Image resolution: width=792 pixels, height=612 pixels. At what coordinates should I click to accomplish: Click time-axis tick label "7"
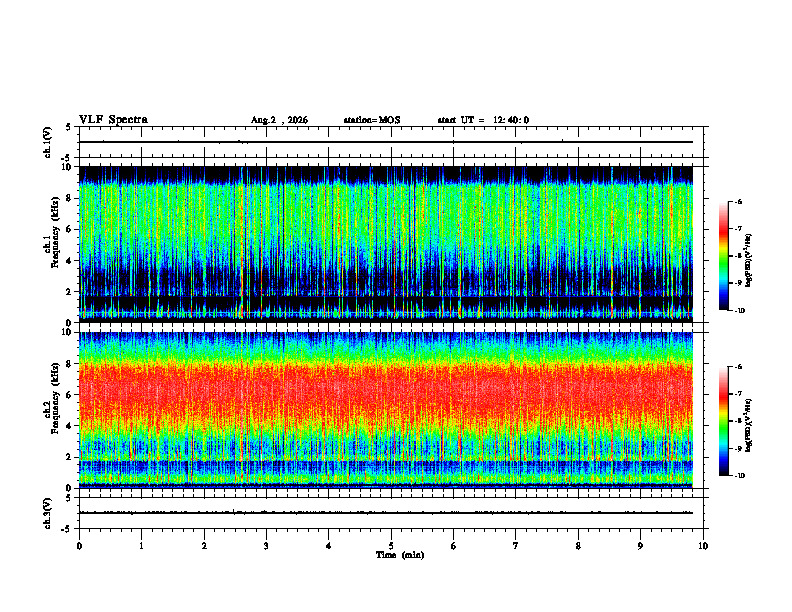[x=516, y=546]
